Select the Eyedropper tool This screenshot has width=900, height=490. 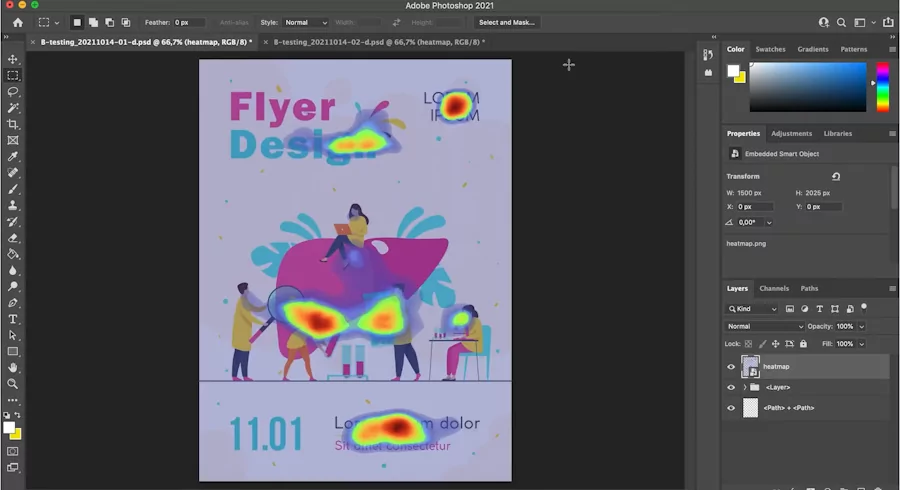pyautogui.click(x=13, y=157)
